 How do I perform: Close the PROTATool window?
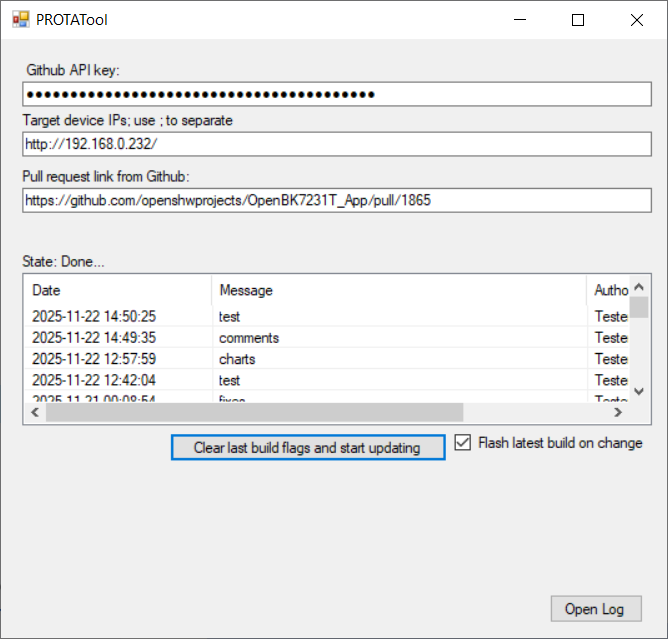[637, 20]
